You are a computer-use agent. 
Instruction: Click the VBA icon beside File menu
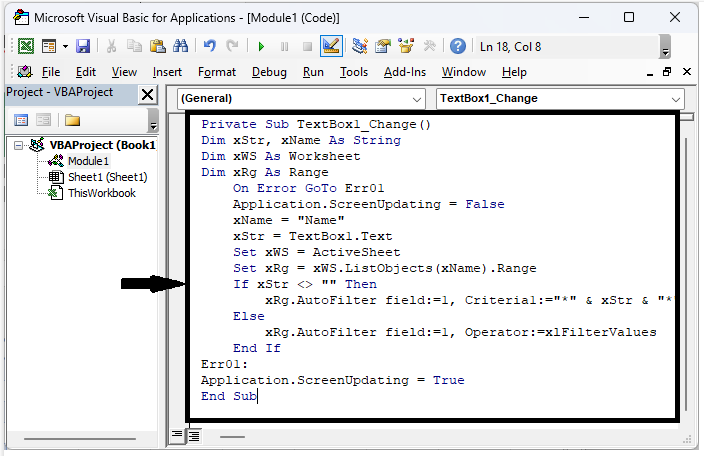25,71
